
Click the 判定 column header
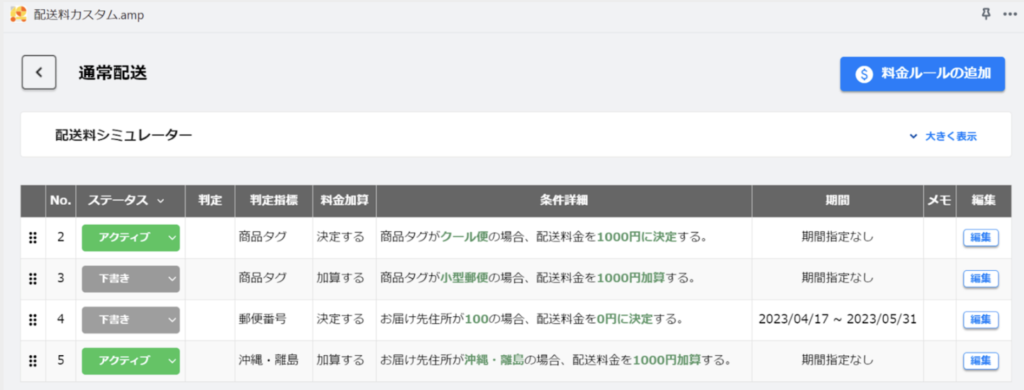click(210, 201)
